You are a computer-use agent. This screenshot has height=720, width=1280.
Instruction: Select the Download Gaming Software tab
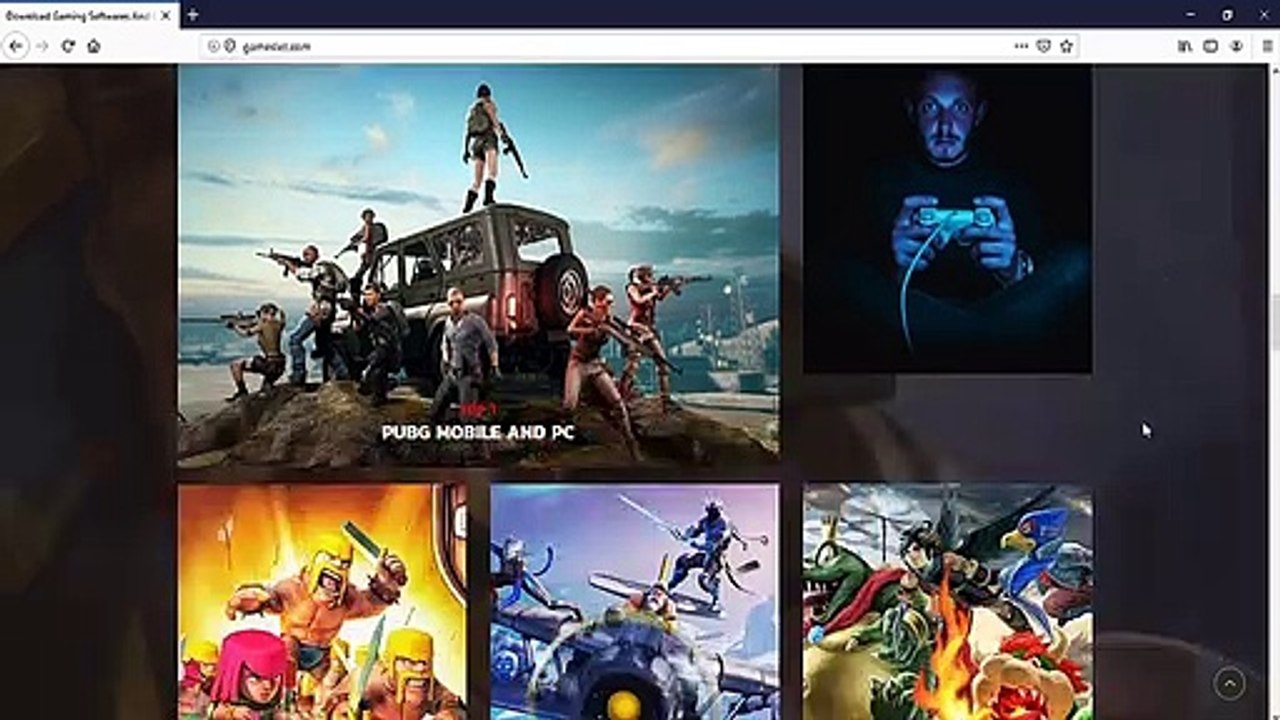click(x=90, y=15)
